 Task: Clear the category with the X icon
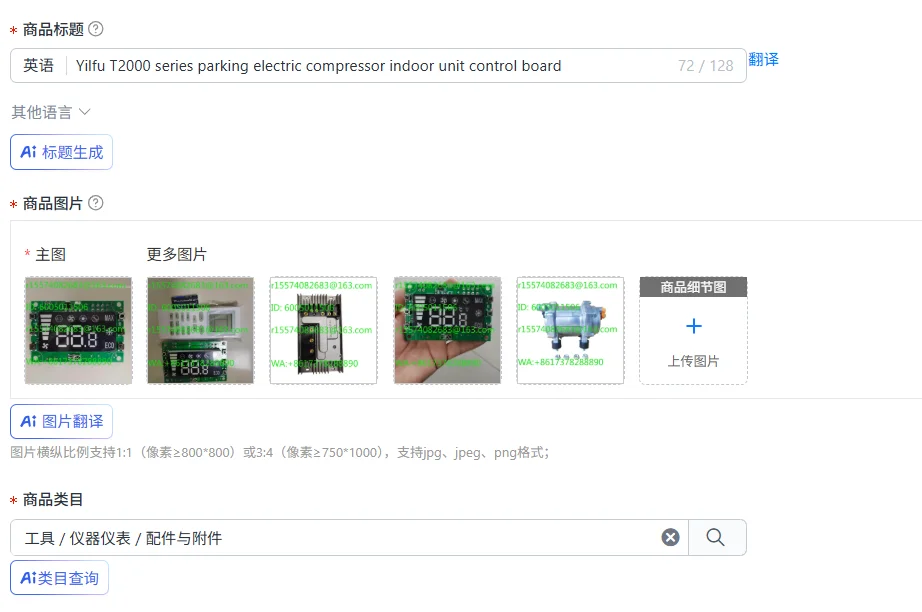[670, 537]
